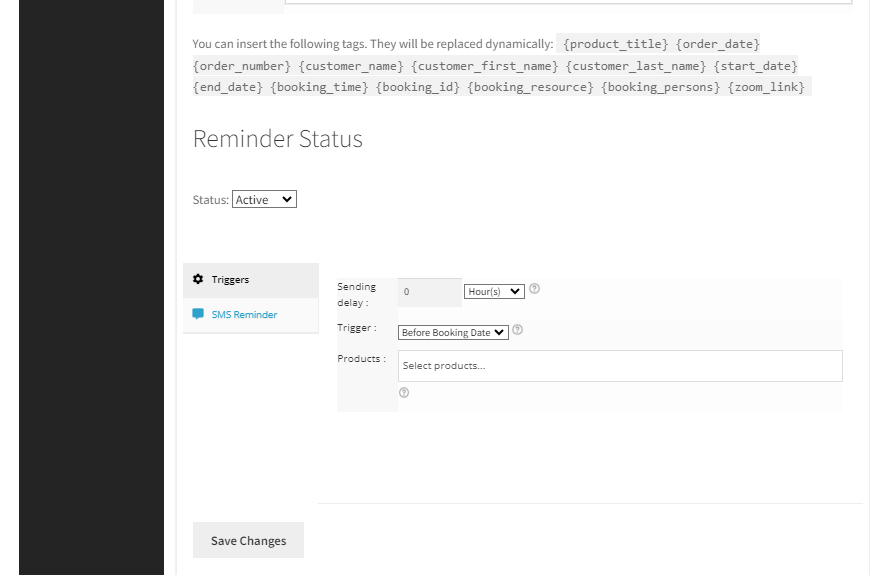This screenshot has width=883, height=575.
Task: Click the {order_number} tag
Action: coord(242,66)
